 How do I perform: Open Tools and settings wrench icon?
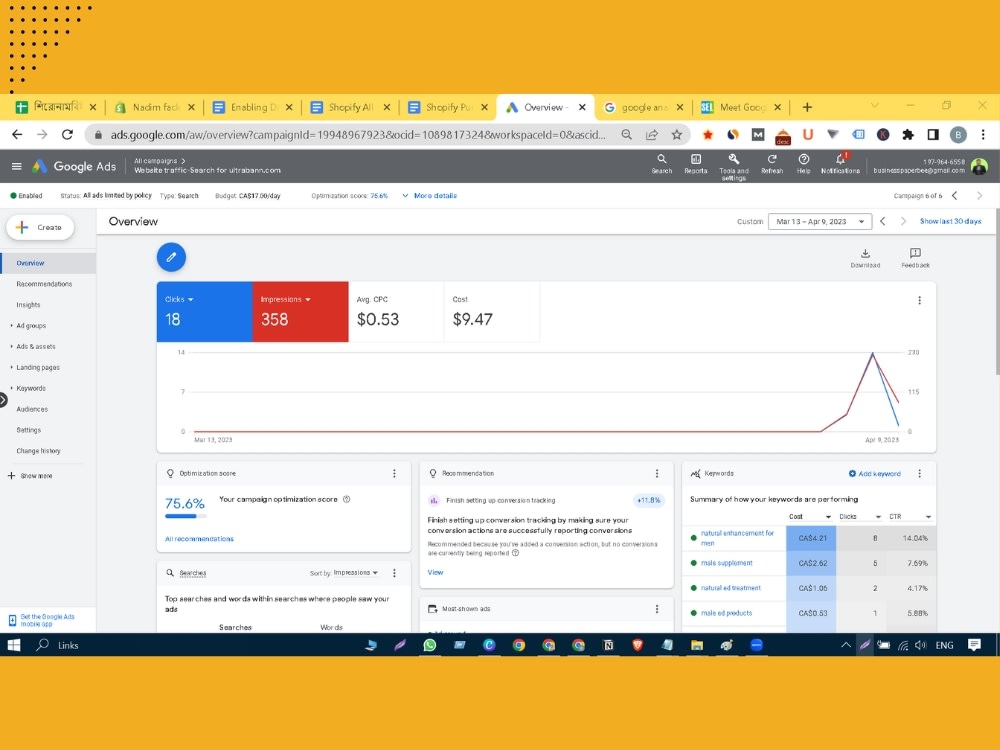pos(734,166)
